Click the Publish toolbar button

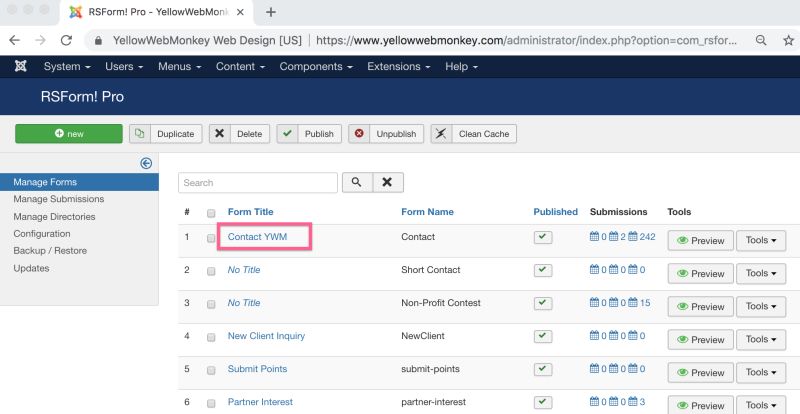309,134
